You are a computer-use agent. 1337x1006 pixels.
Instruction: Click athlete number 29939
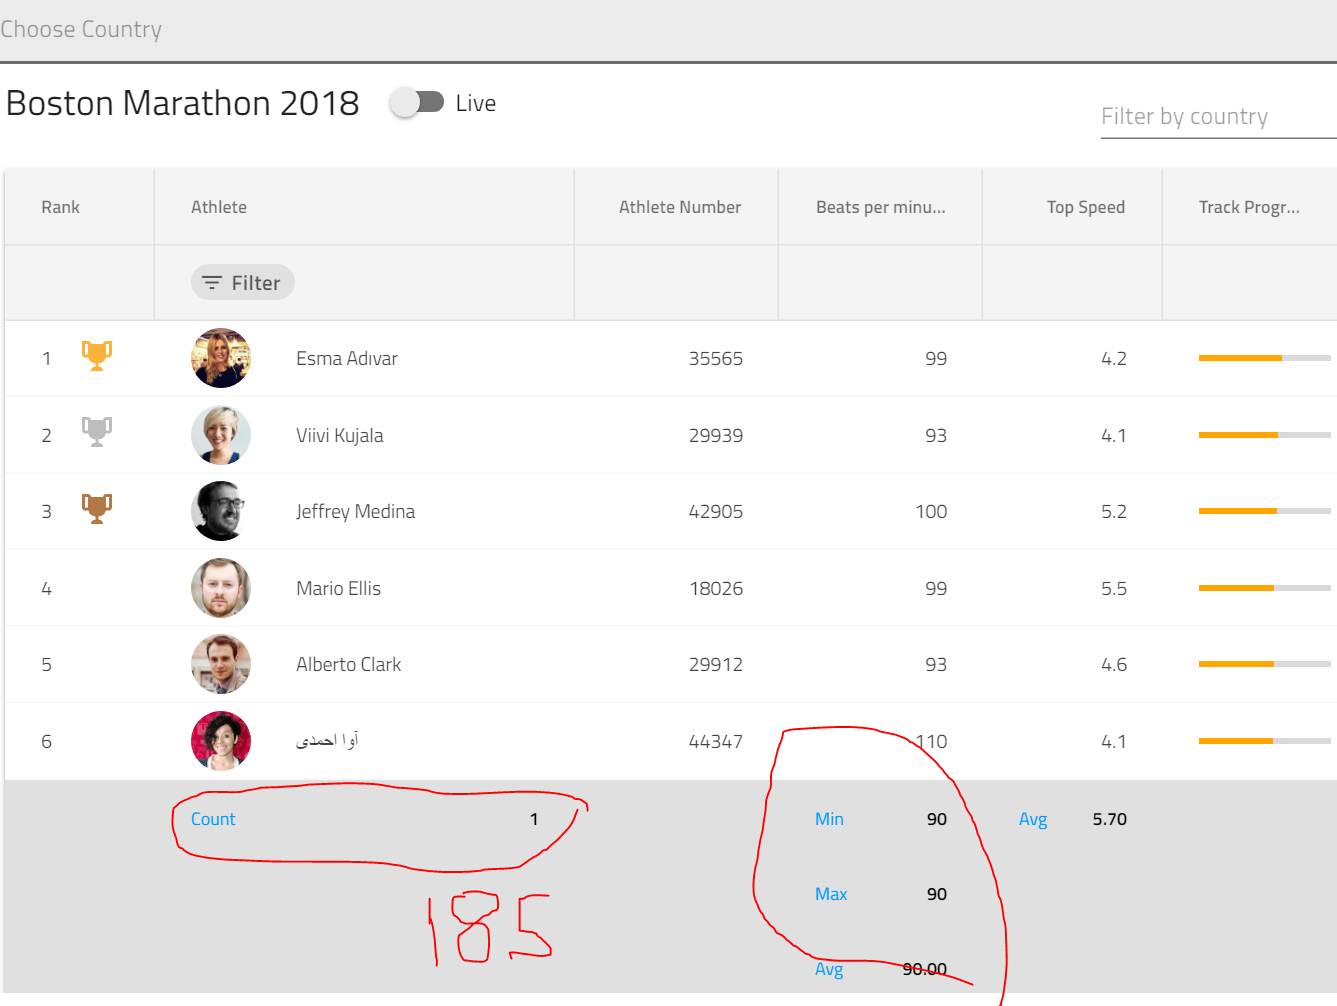[716, 435]
